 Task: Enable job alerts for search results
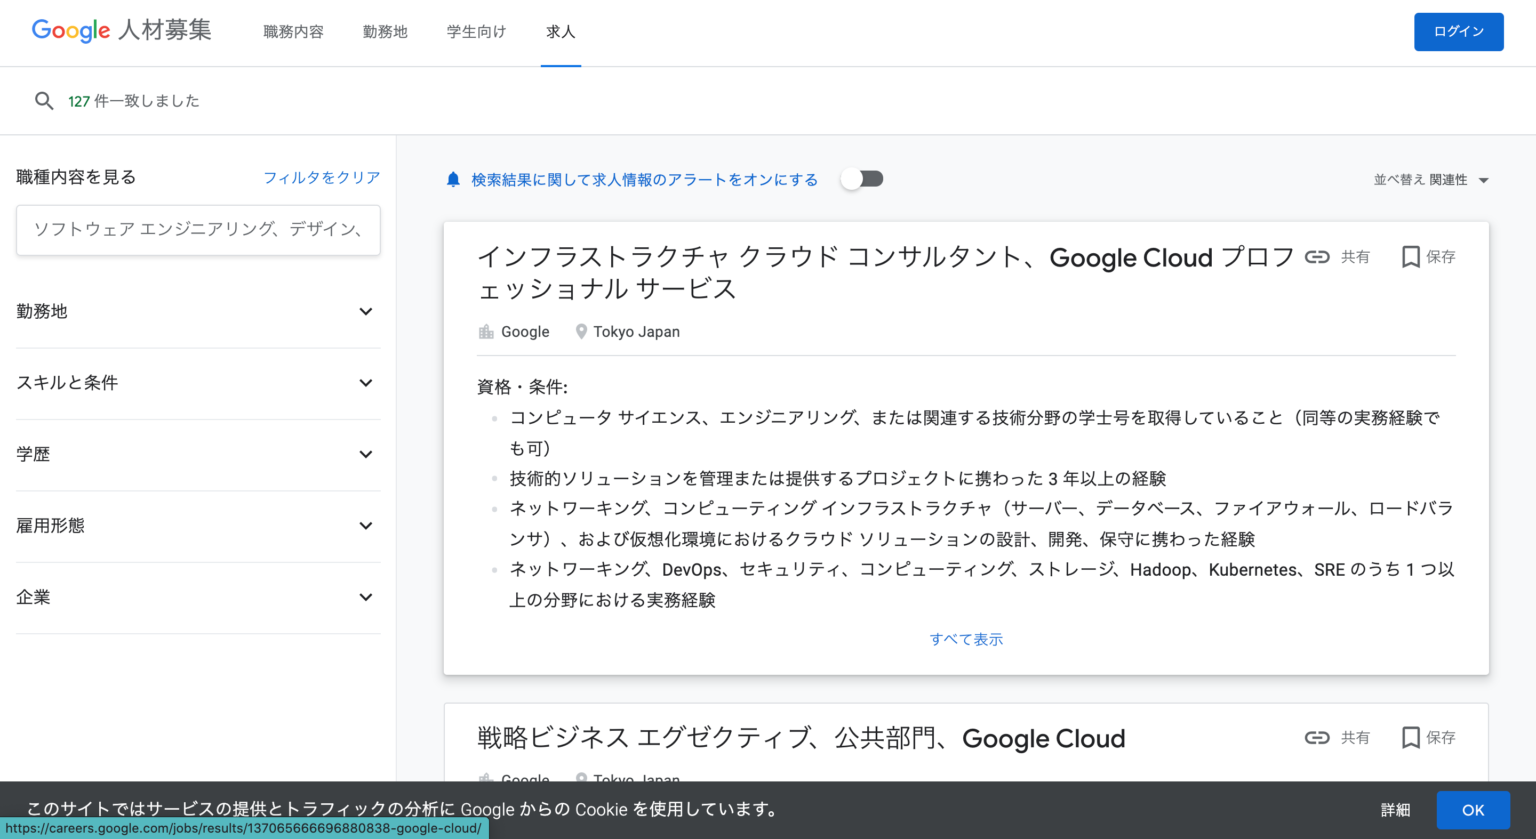(861, 178)
